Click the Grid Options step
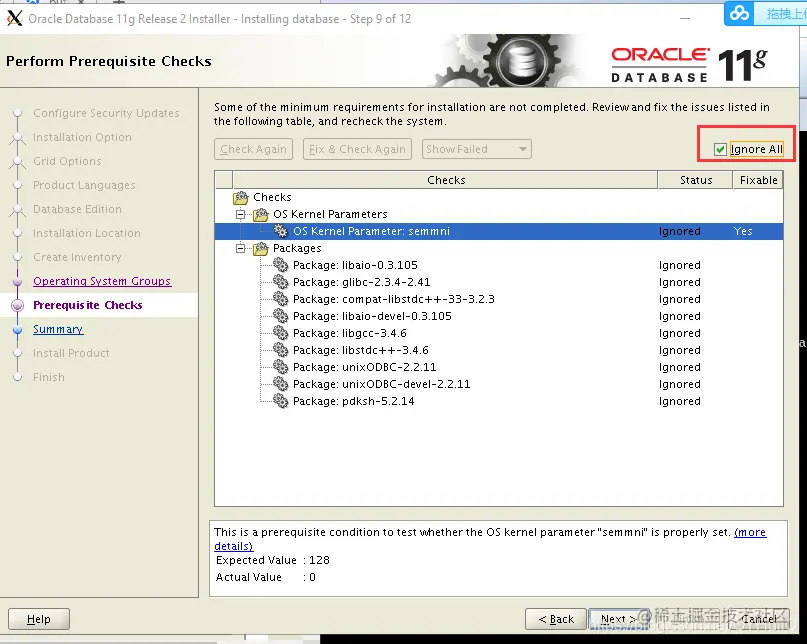The width and height of the screenshot is (807, 644). click(x=67, y=161)
